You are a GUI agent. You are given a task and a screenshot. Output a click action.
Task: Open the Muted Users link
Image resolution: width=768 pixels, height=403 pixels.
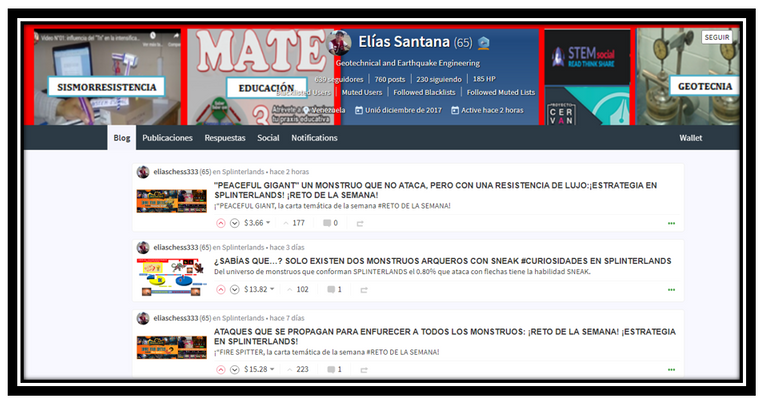point(362,92)
